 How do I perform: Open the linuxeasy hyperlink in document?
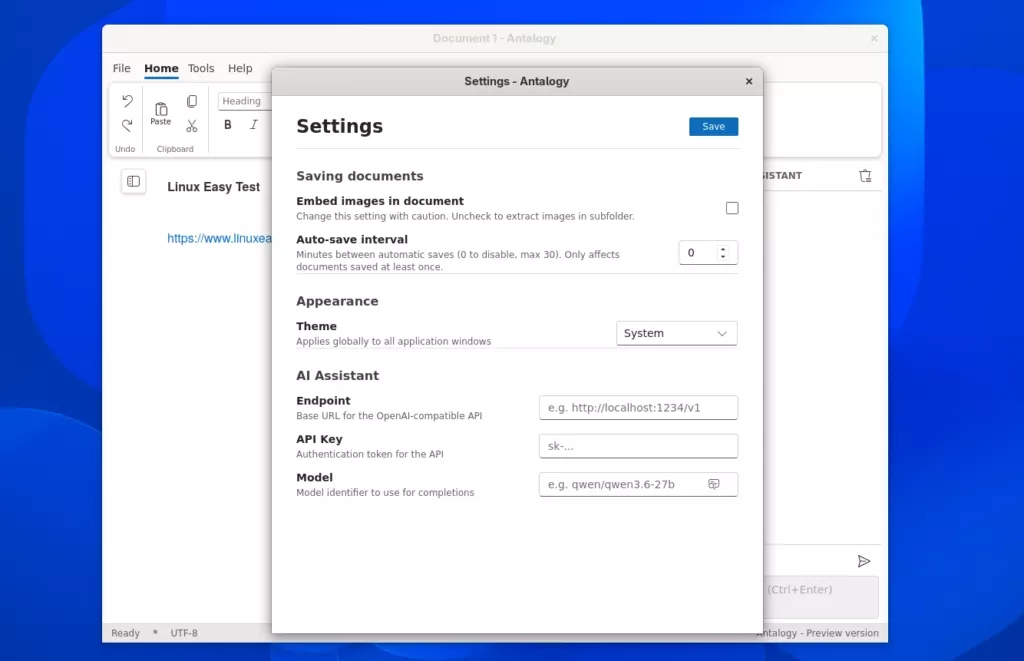[x=219, y=238]
